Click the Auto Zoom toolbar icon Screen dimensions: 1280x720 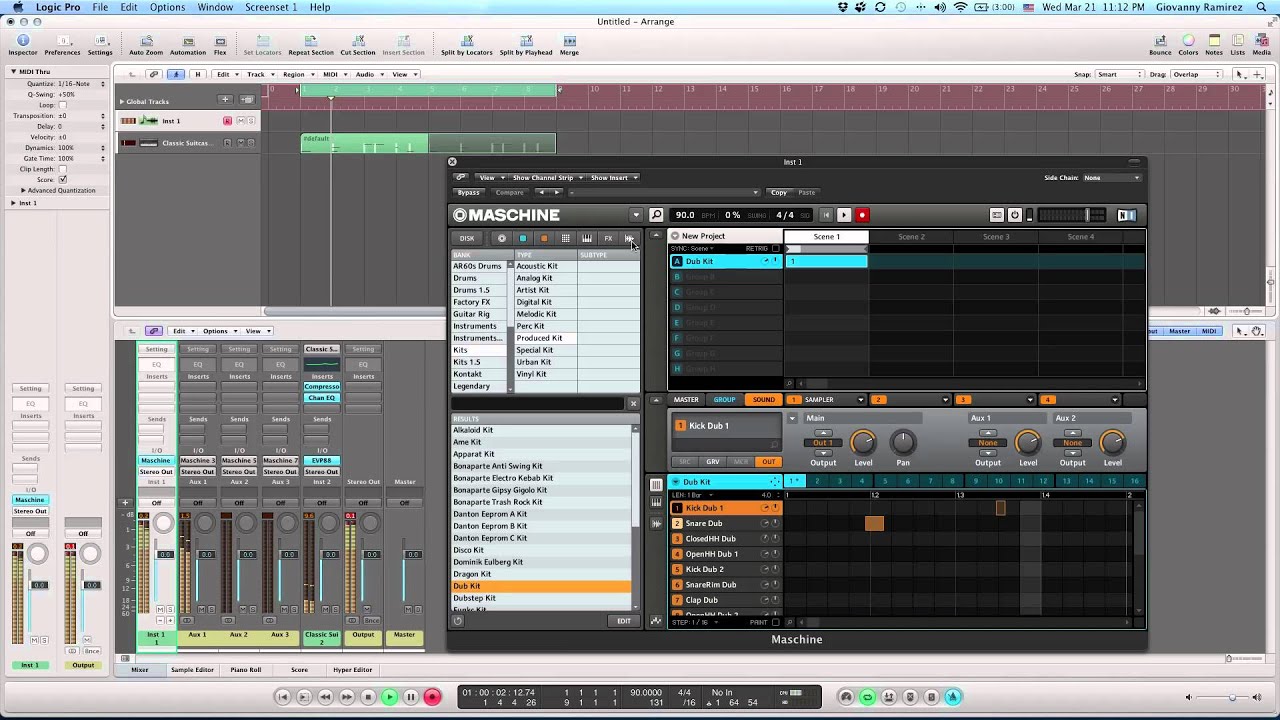146,45
